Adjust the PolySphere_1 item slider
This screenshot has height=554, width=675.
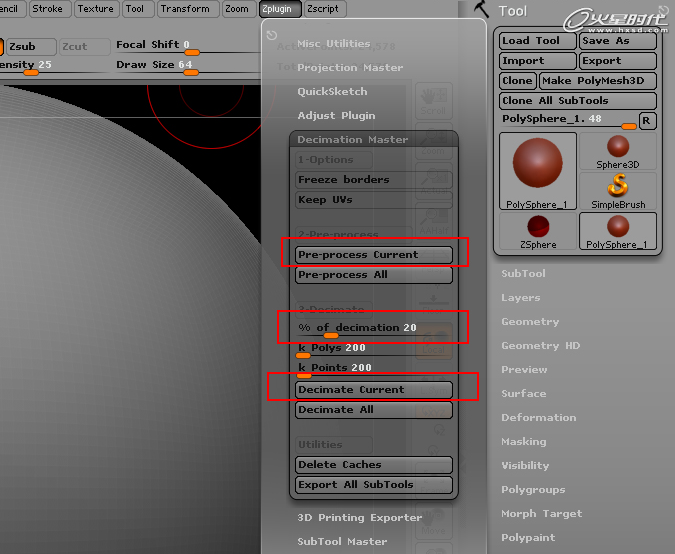[x=568, y=121]
